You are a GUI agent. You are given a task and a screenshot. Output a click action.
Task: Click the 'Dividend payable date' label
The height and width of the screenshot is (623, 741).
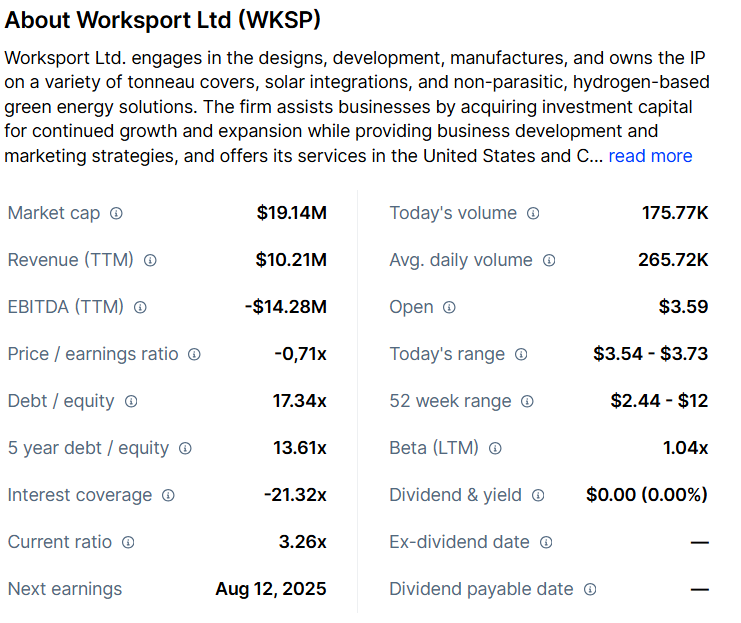click(481, 589)
